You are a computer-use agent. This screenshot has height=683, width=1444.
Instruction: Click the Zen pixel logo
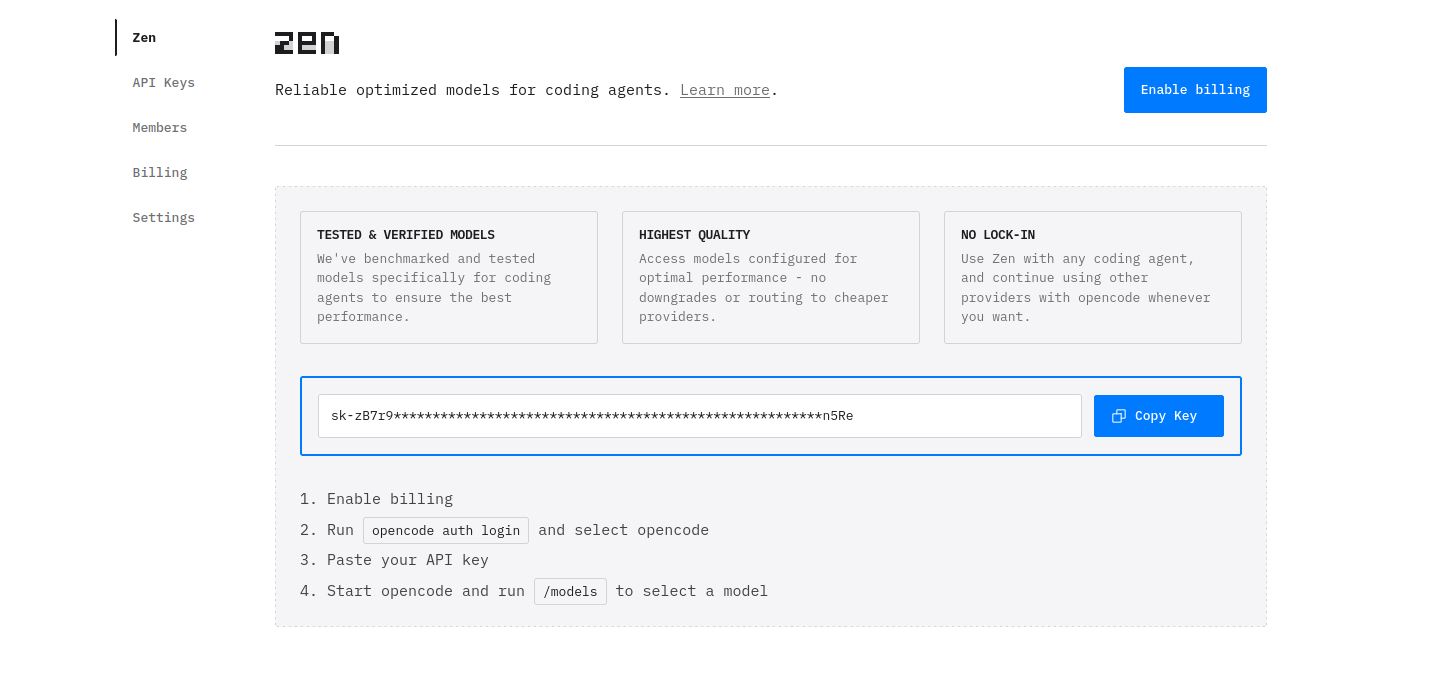307,43
